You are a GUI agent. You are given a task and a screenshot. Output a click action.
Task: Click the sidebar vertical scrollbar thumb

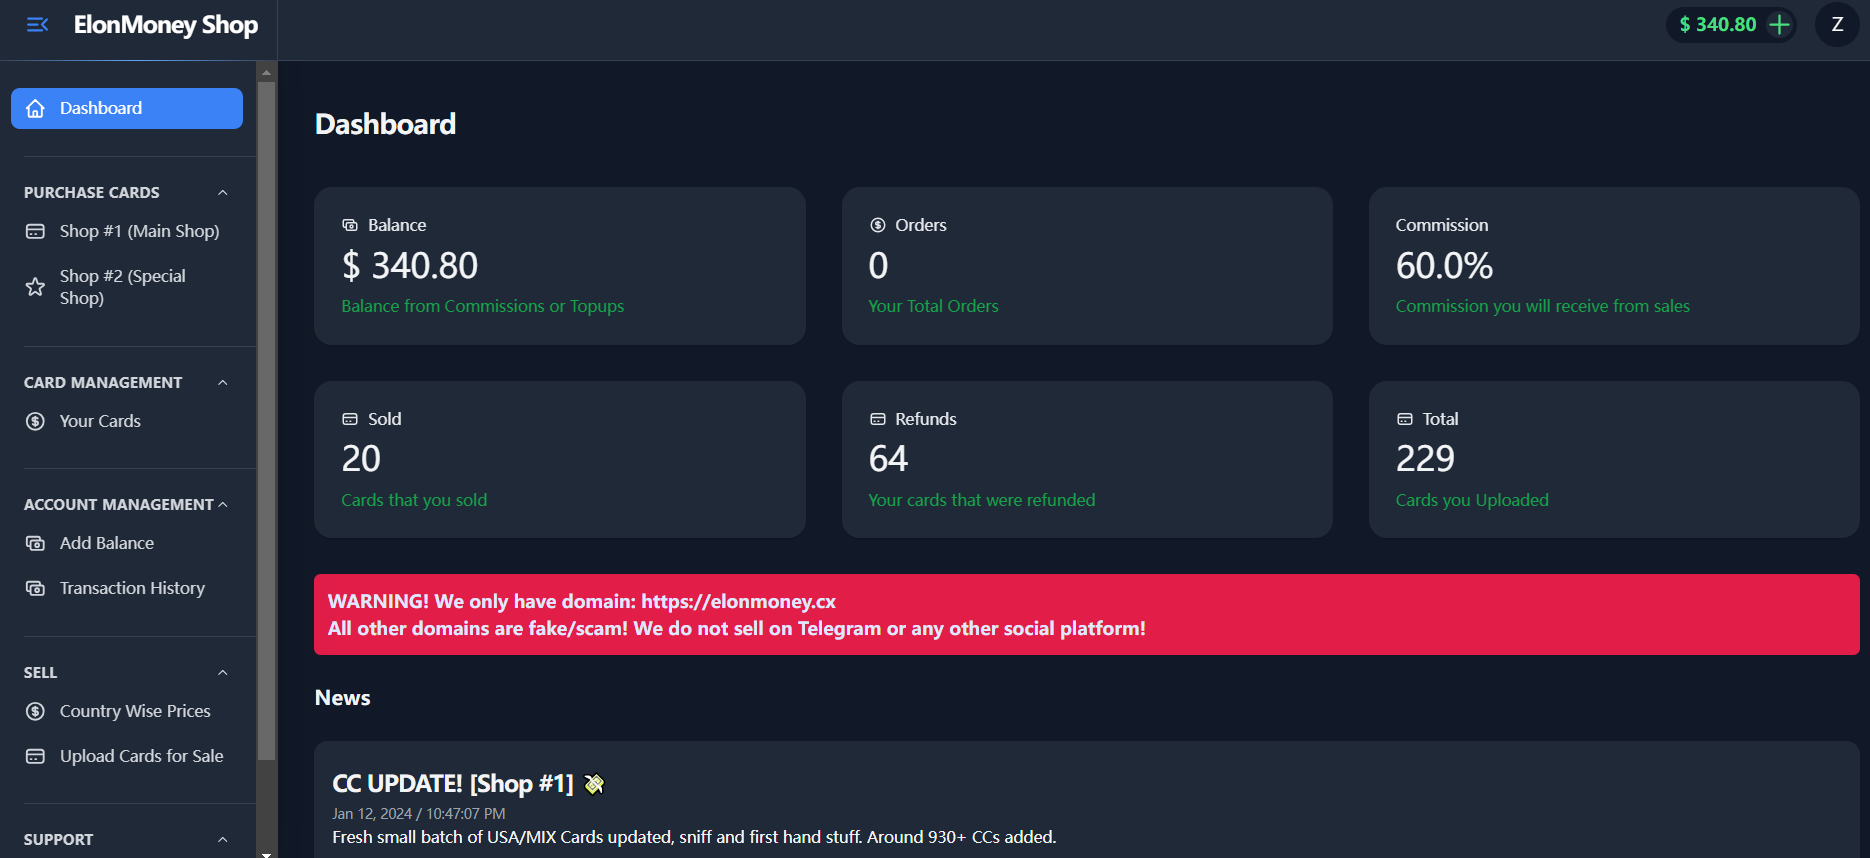[x=266, y=420]
